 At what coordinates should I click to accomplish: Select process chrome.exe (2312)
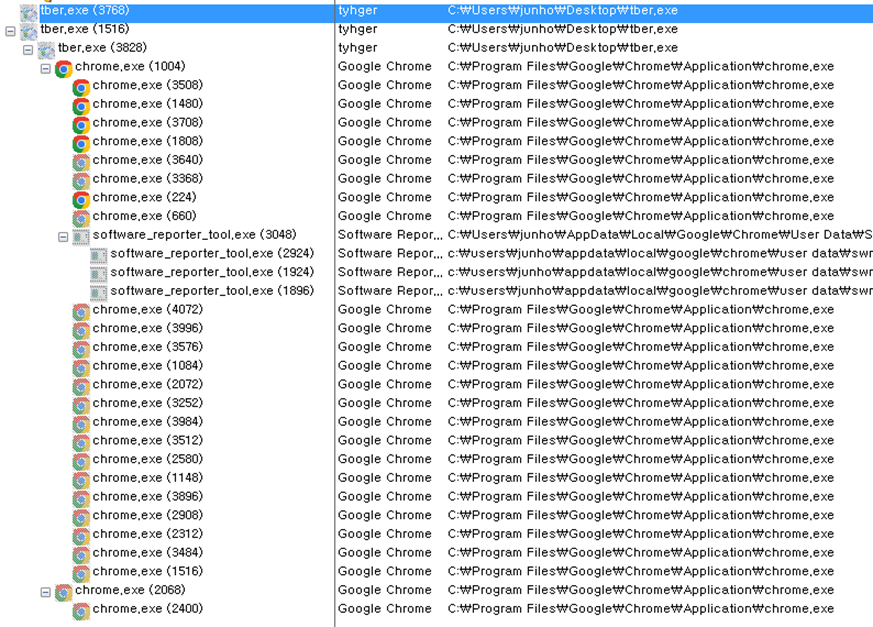[x=148, y=534]
